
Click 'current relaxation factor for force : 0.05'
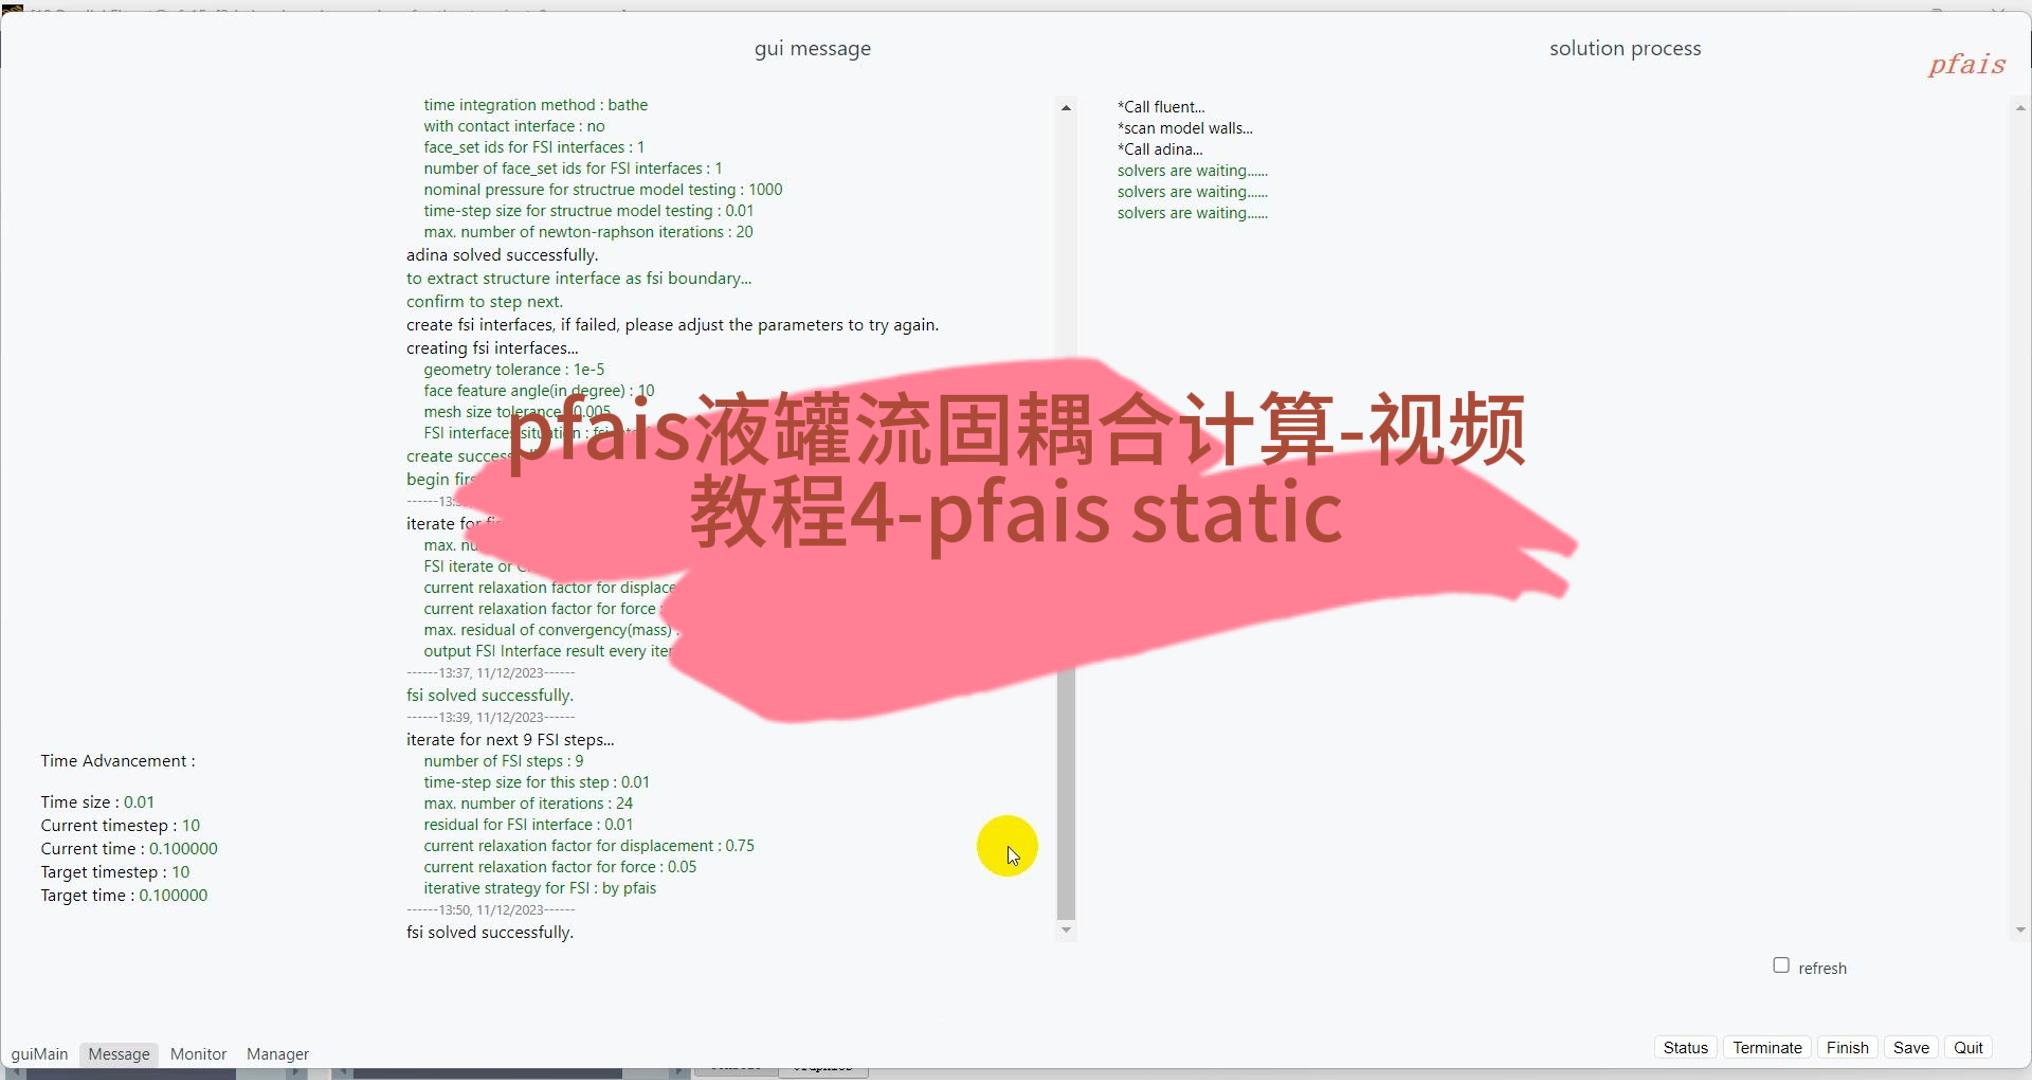(560, 867)
